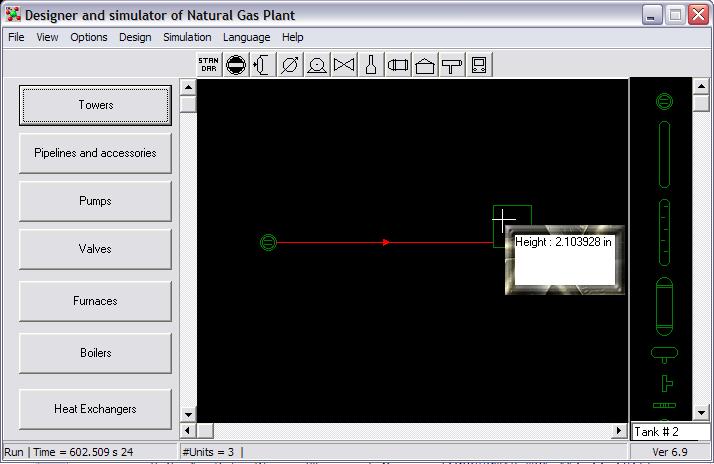Pick the flat segmented bar in the palette
The width and height of the screenshot is (714, 464).
click(664, 405)
